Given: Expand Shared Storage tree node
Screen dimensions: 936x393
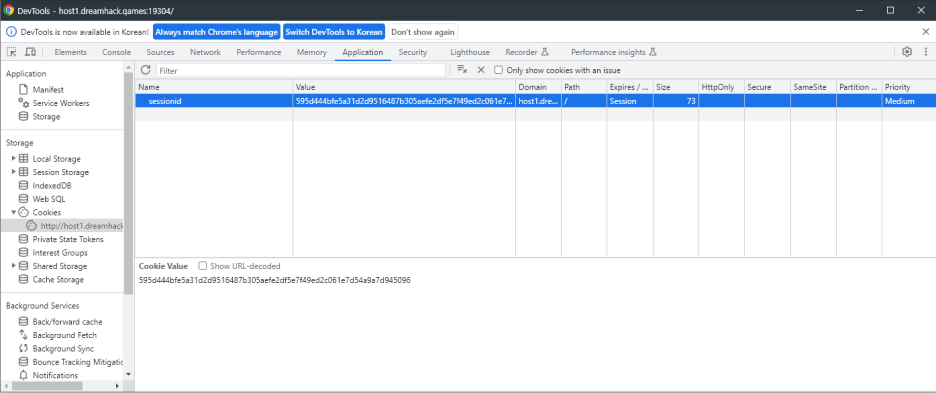Looking at the screenshot, I should (x=14, y=266).
